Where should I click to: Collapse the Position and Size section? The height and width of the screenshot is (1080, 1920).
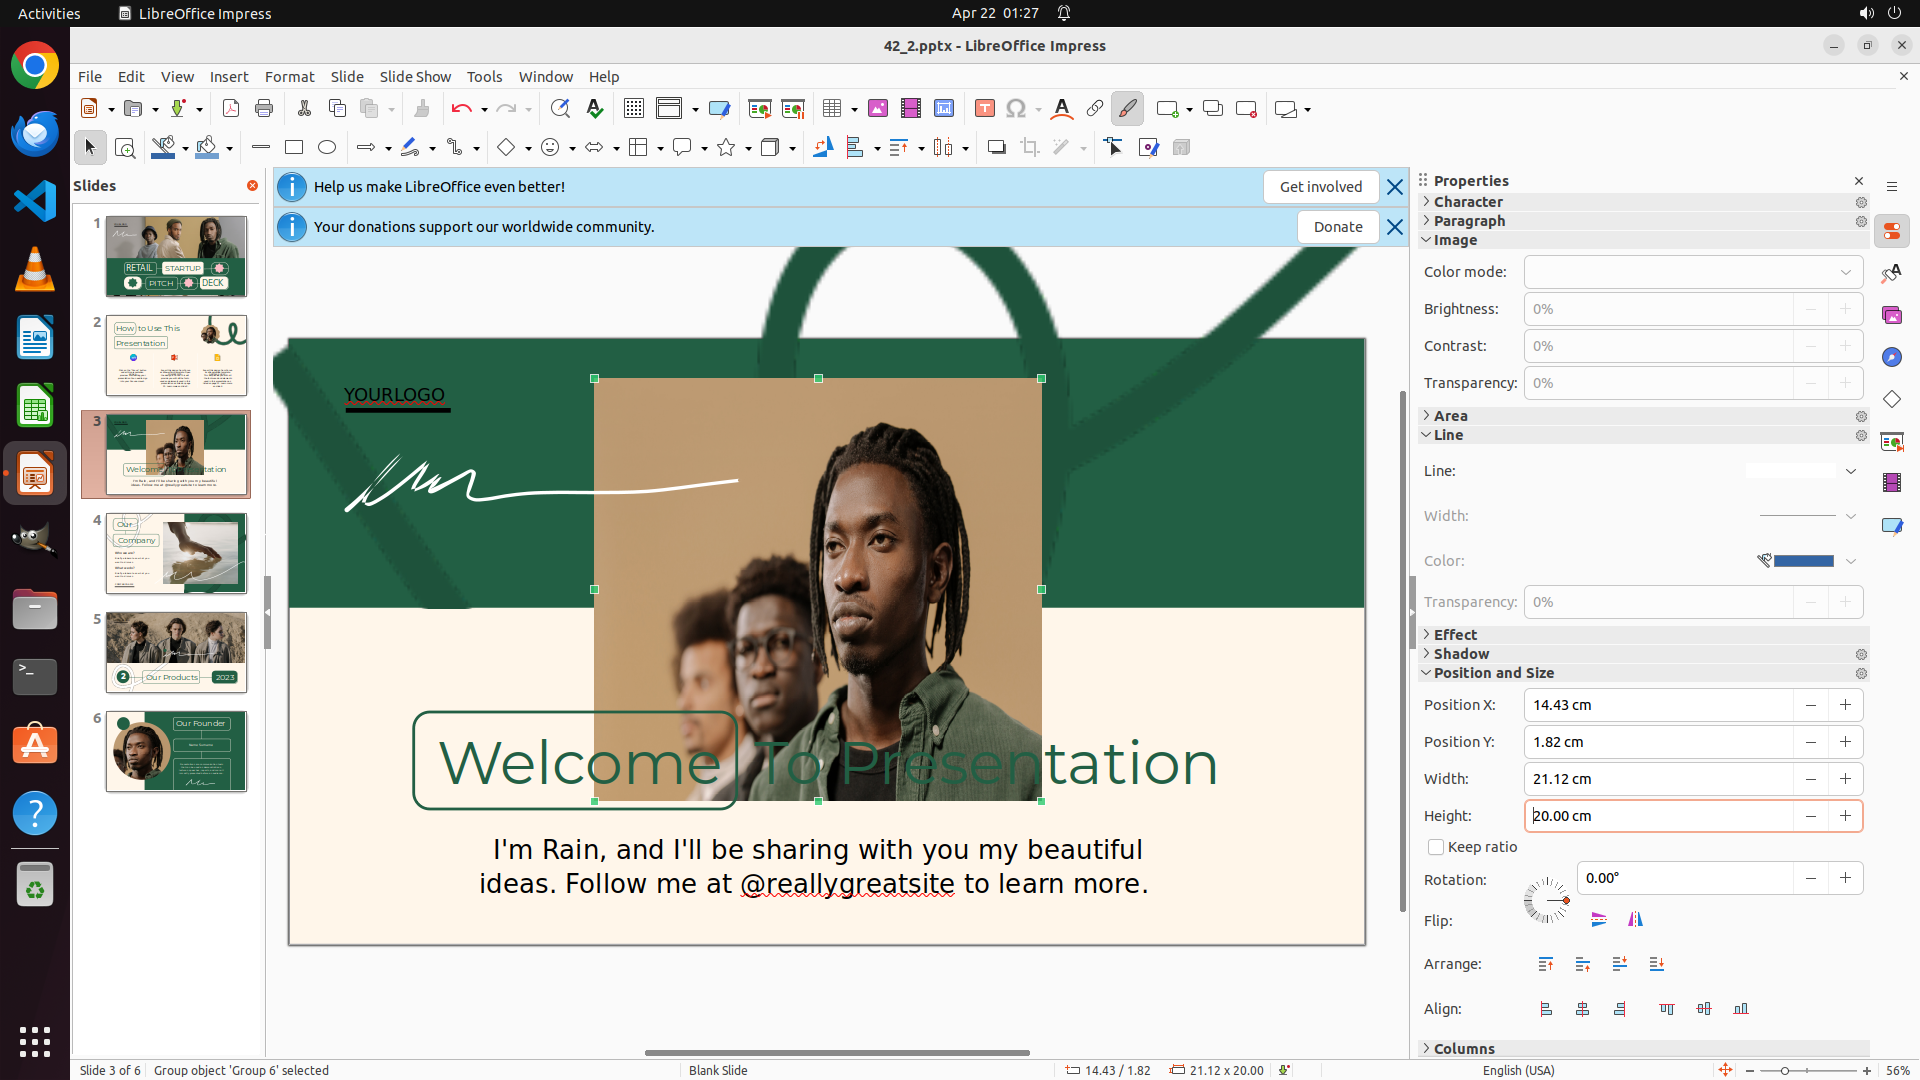point(1493,673)
